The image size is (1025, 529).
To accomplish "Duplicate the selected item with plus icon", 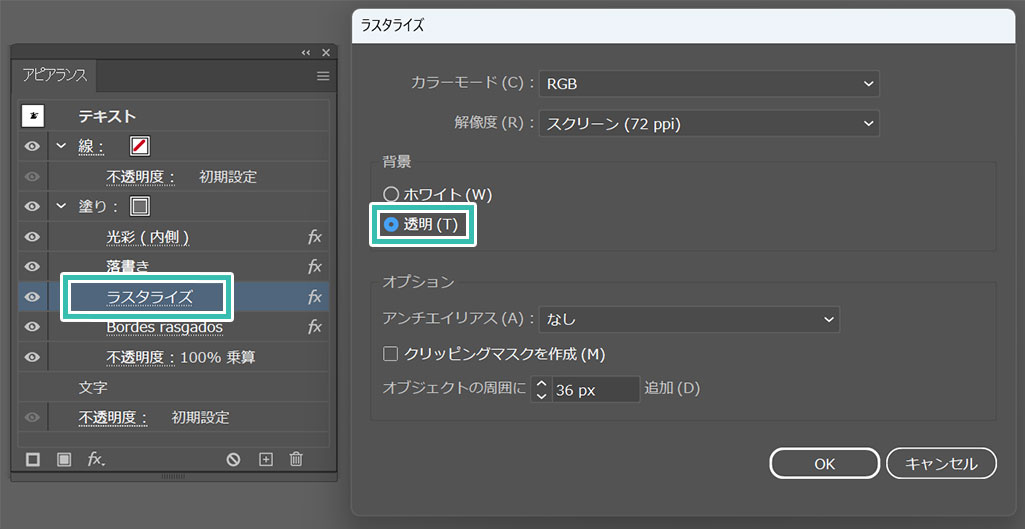I will (x=265, y=459).
